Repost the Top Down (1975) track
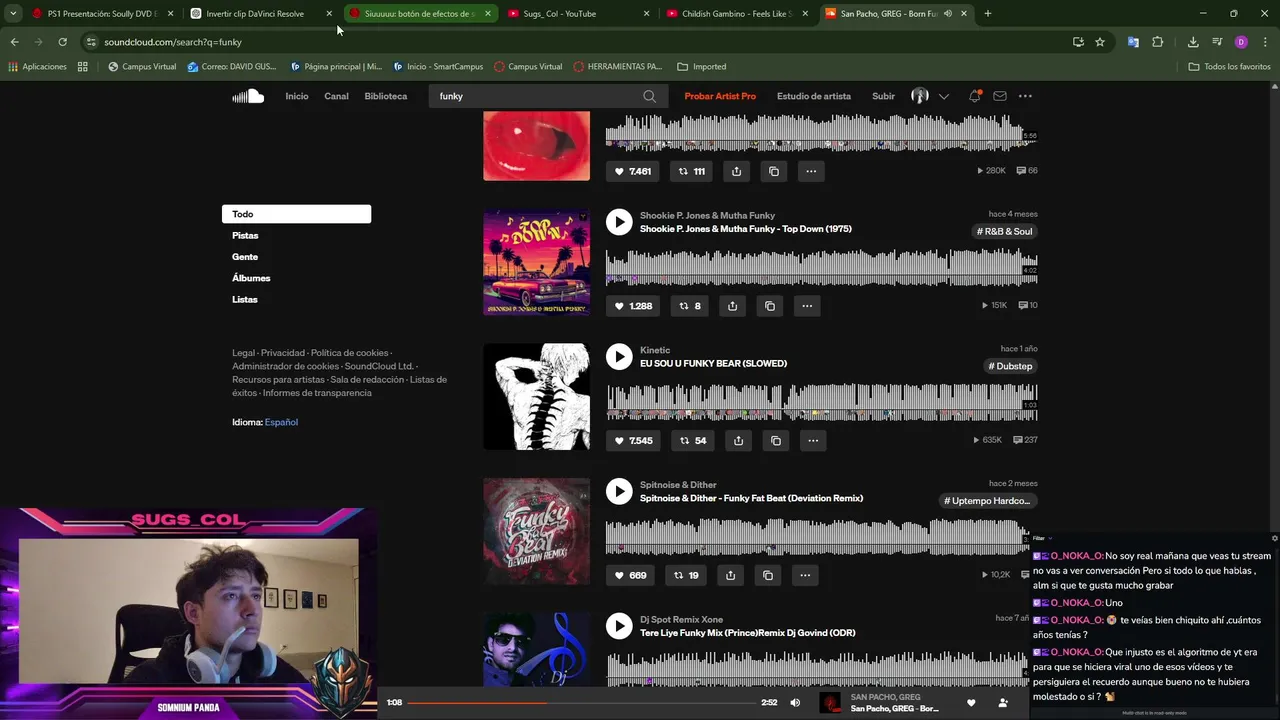 [690, 306]
